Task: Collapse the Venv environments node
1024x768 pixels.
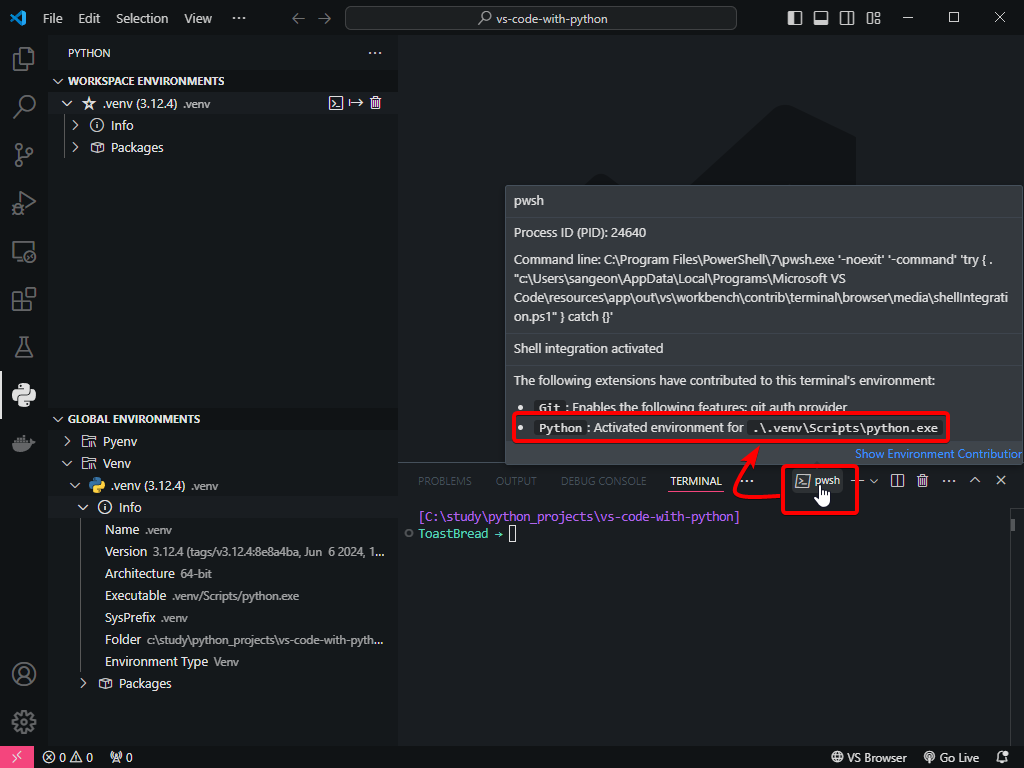Action: (x=67, y=464)
